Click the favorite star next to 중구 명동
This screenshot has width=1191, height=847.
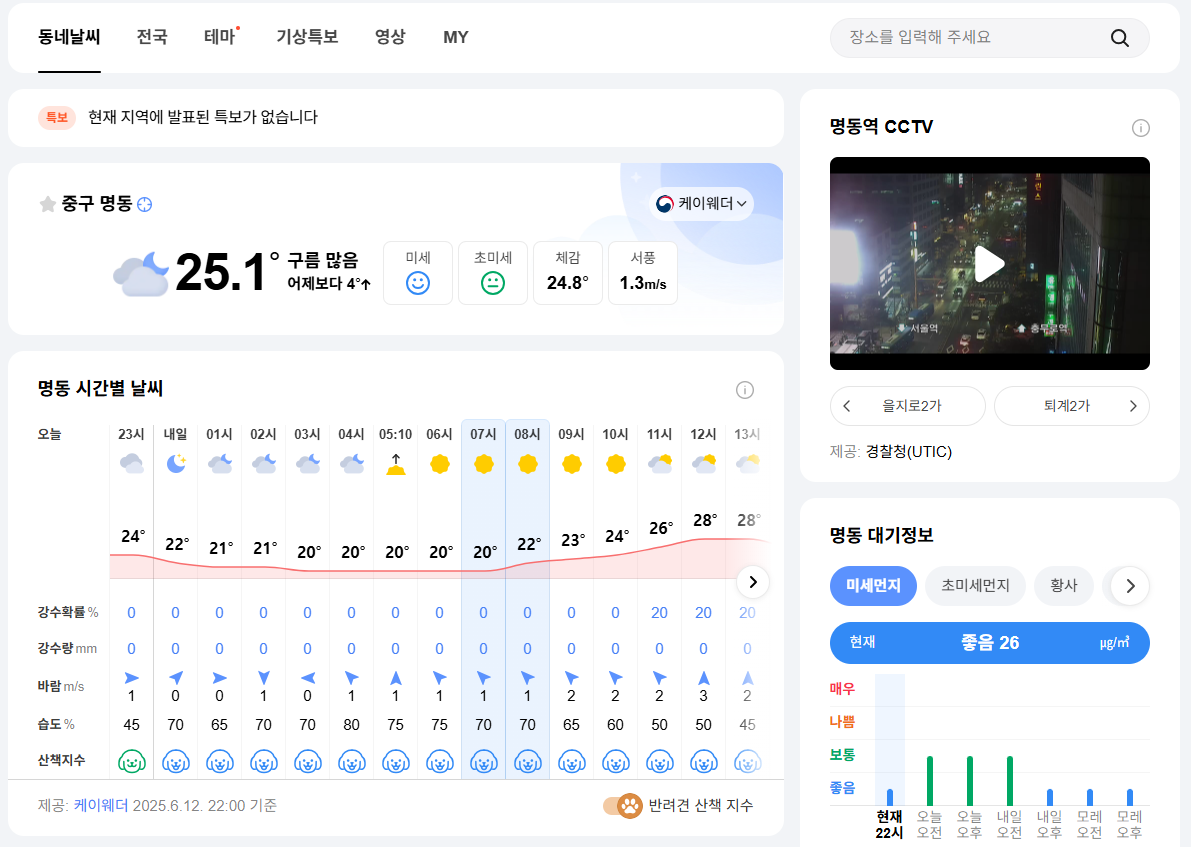click(47, 204)
